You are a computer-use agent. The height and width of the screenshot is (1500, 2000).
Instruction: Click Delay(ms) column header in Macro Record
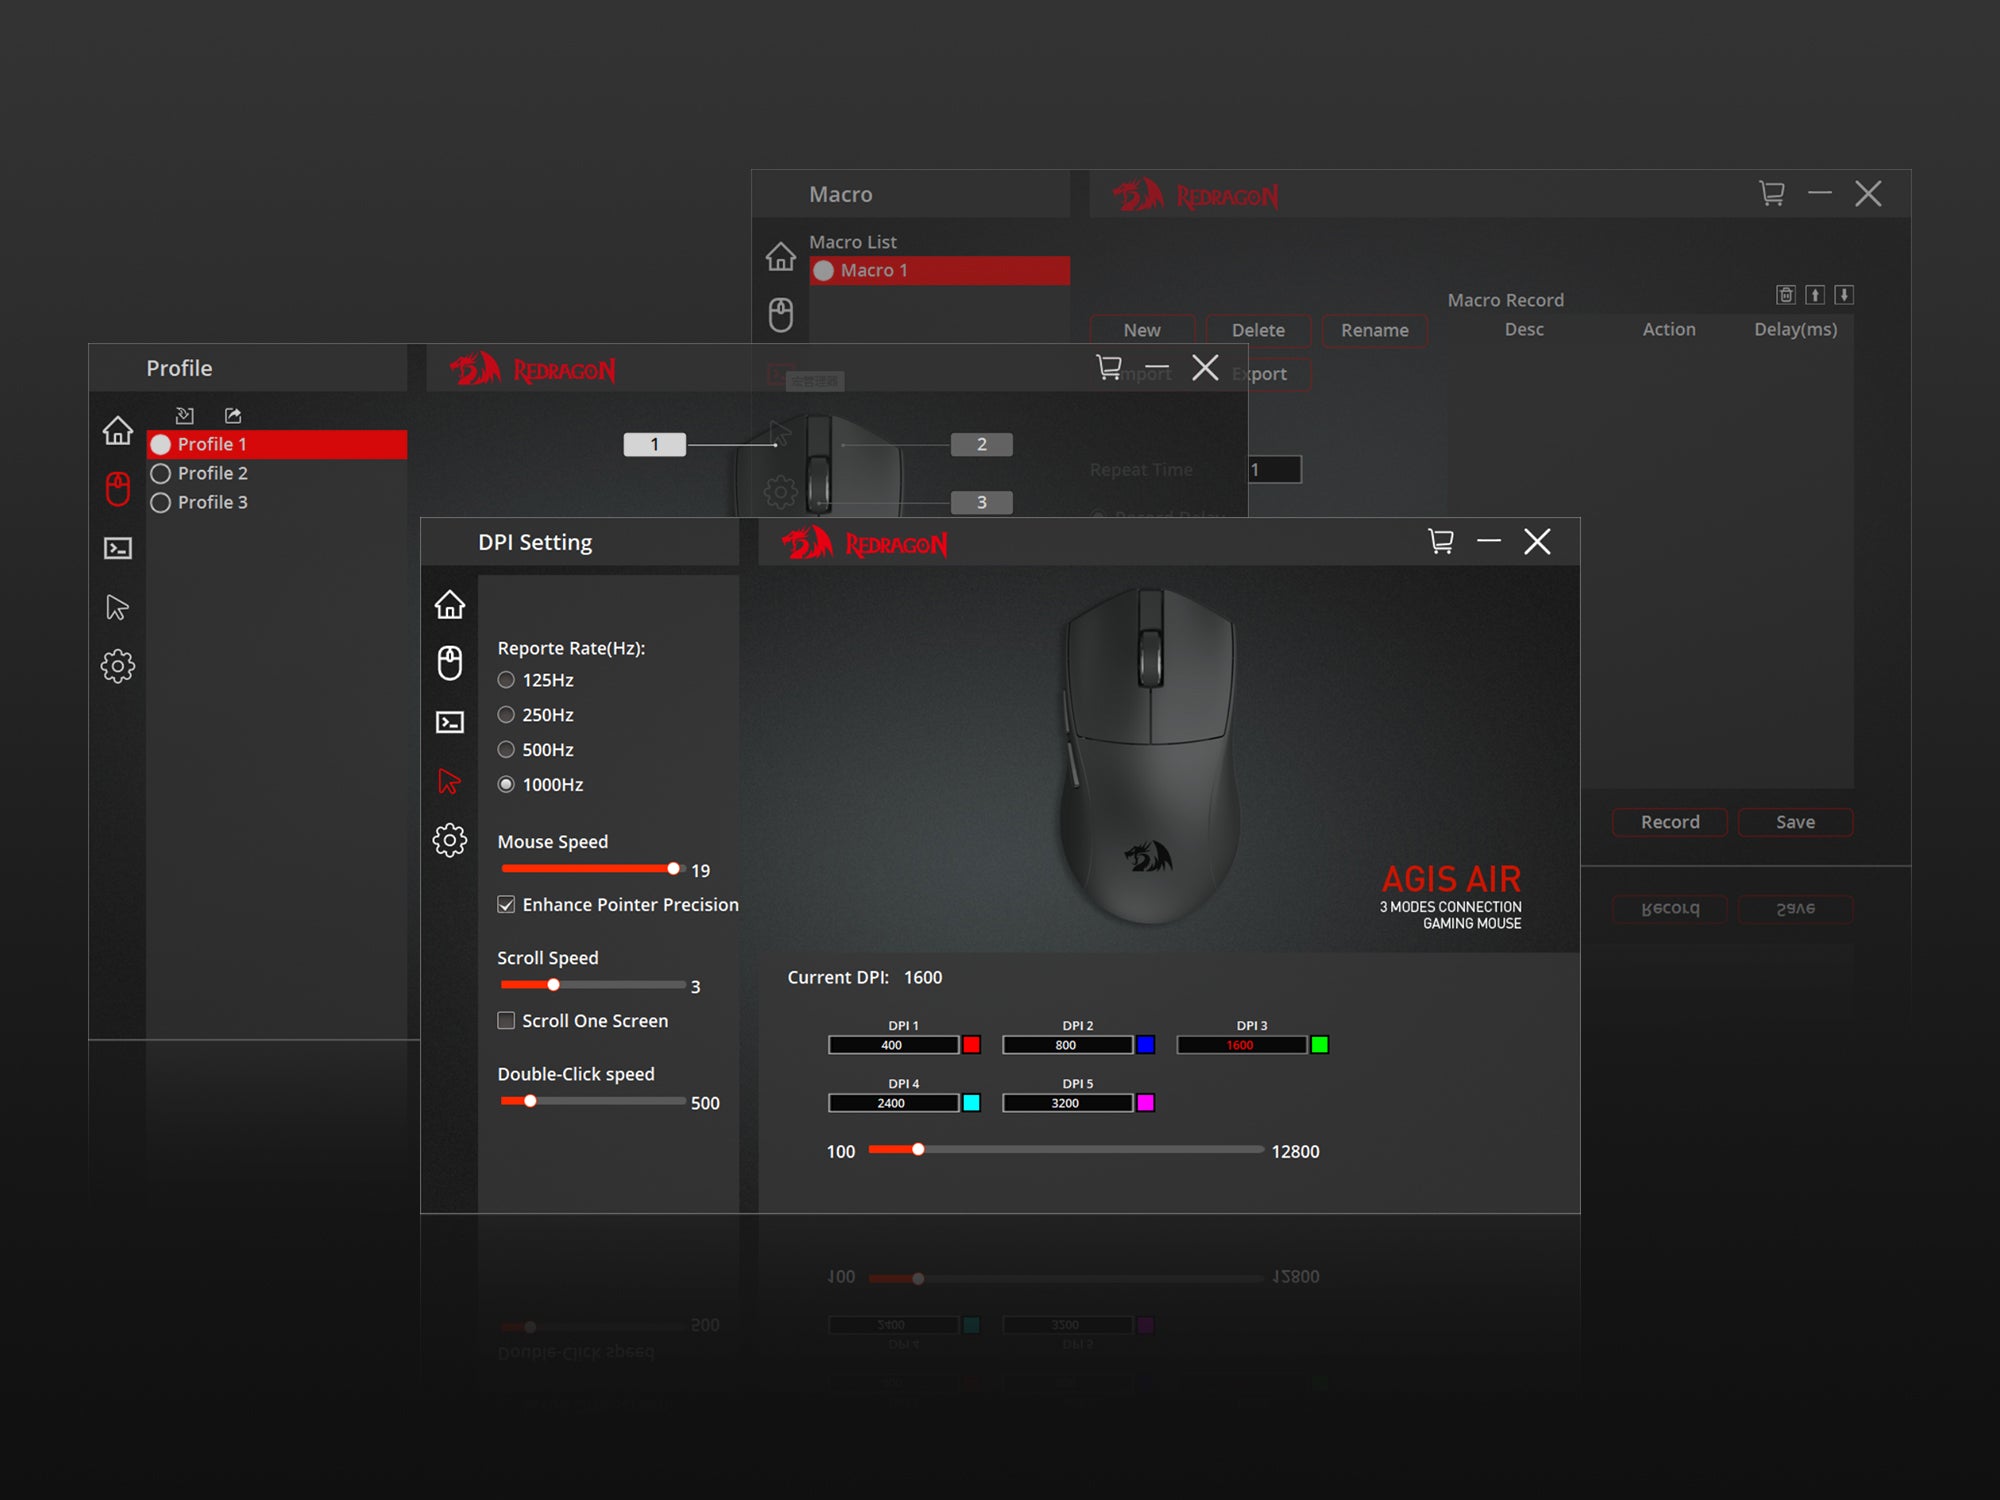click(1796, 329)
